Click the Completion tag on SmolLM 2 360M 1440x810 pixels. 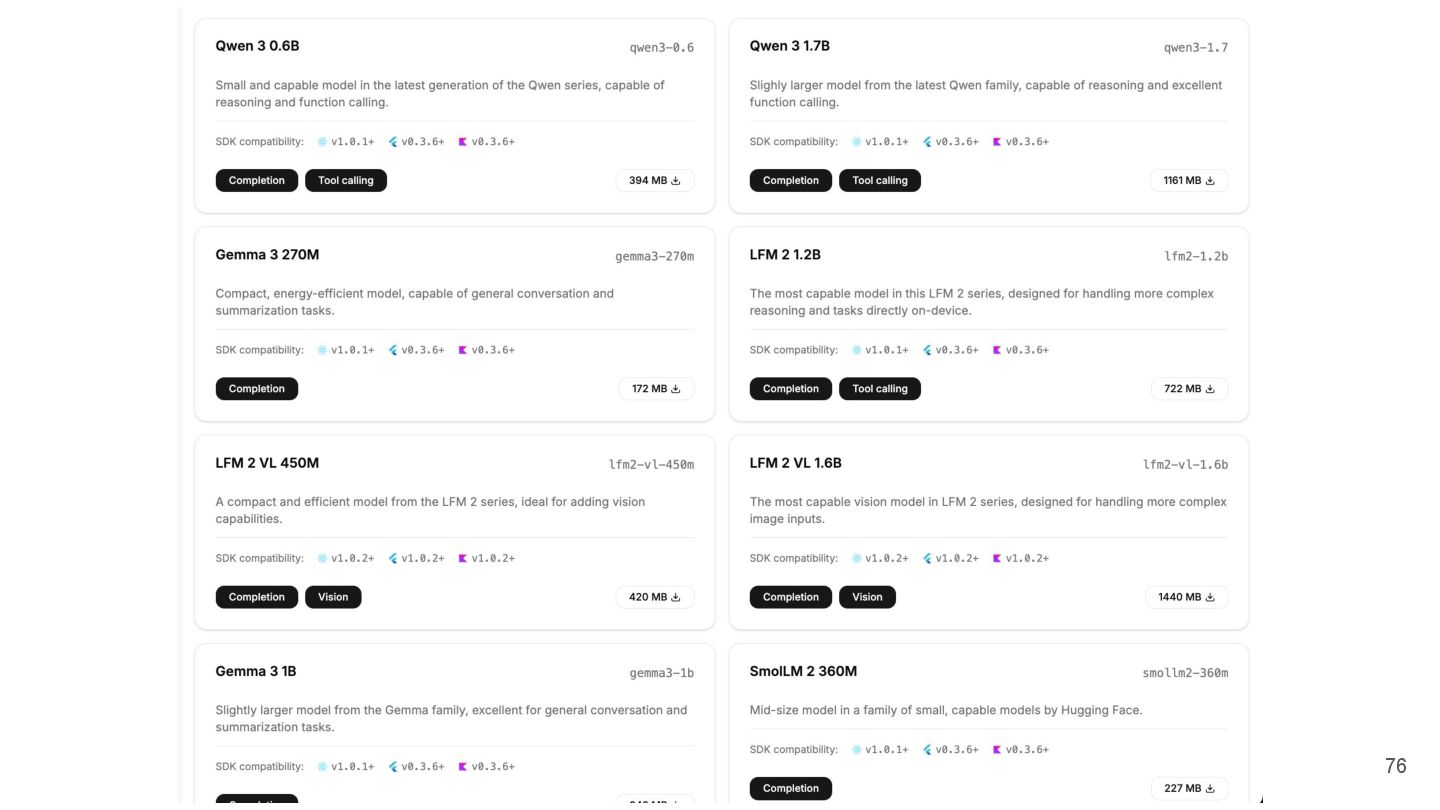(x=790, y=788)
